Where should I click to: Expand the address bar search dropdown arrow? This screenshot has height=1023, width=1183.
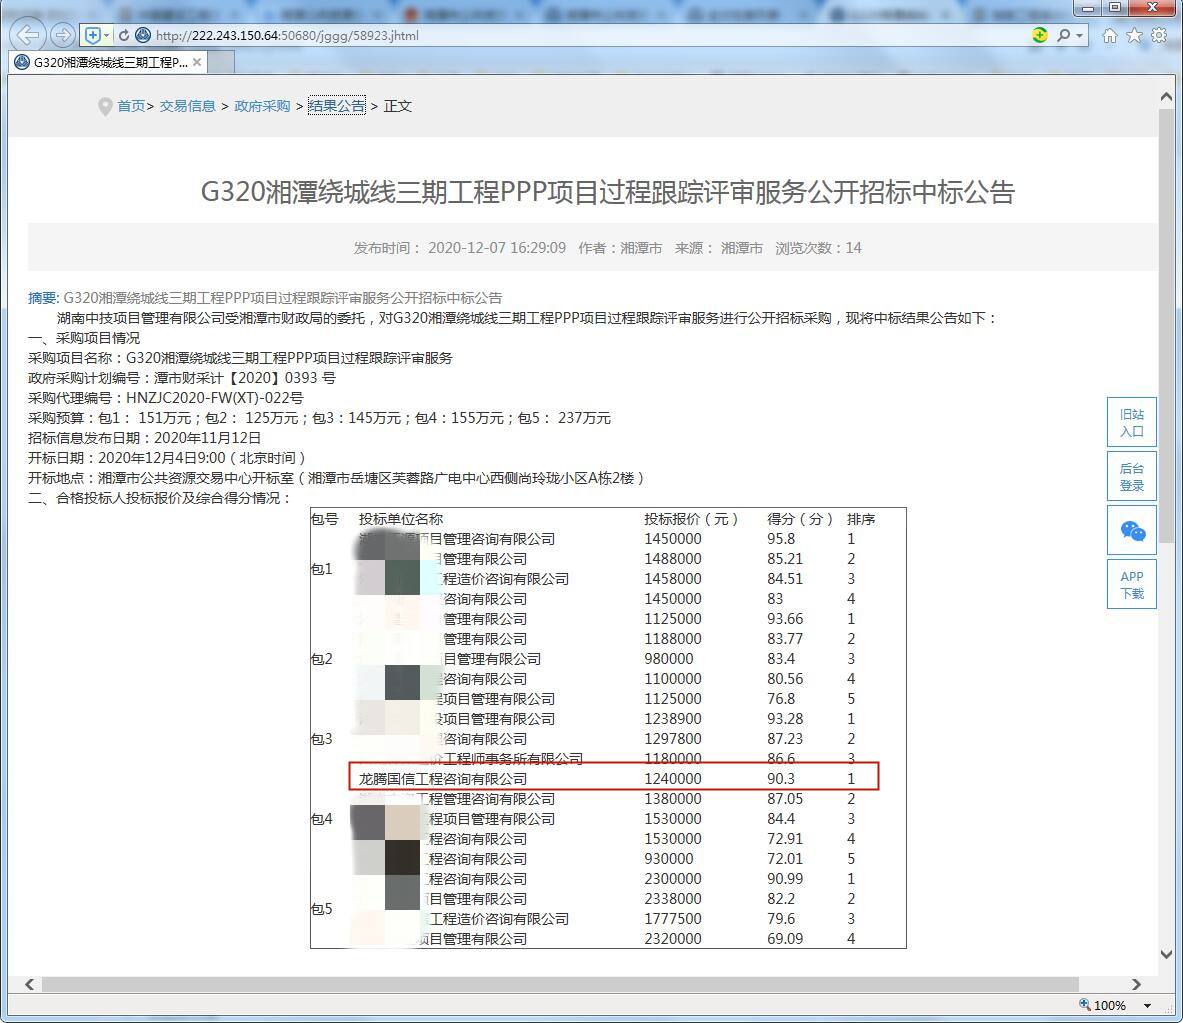point(1080,36)
